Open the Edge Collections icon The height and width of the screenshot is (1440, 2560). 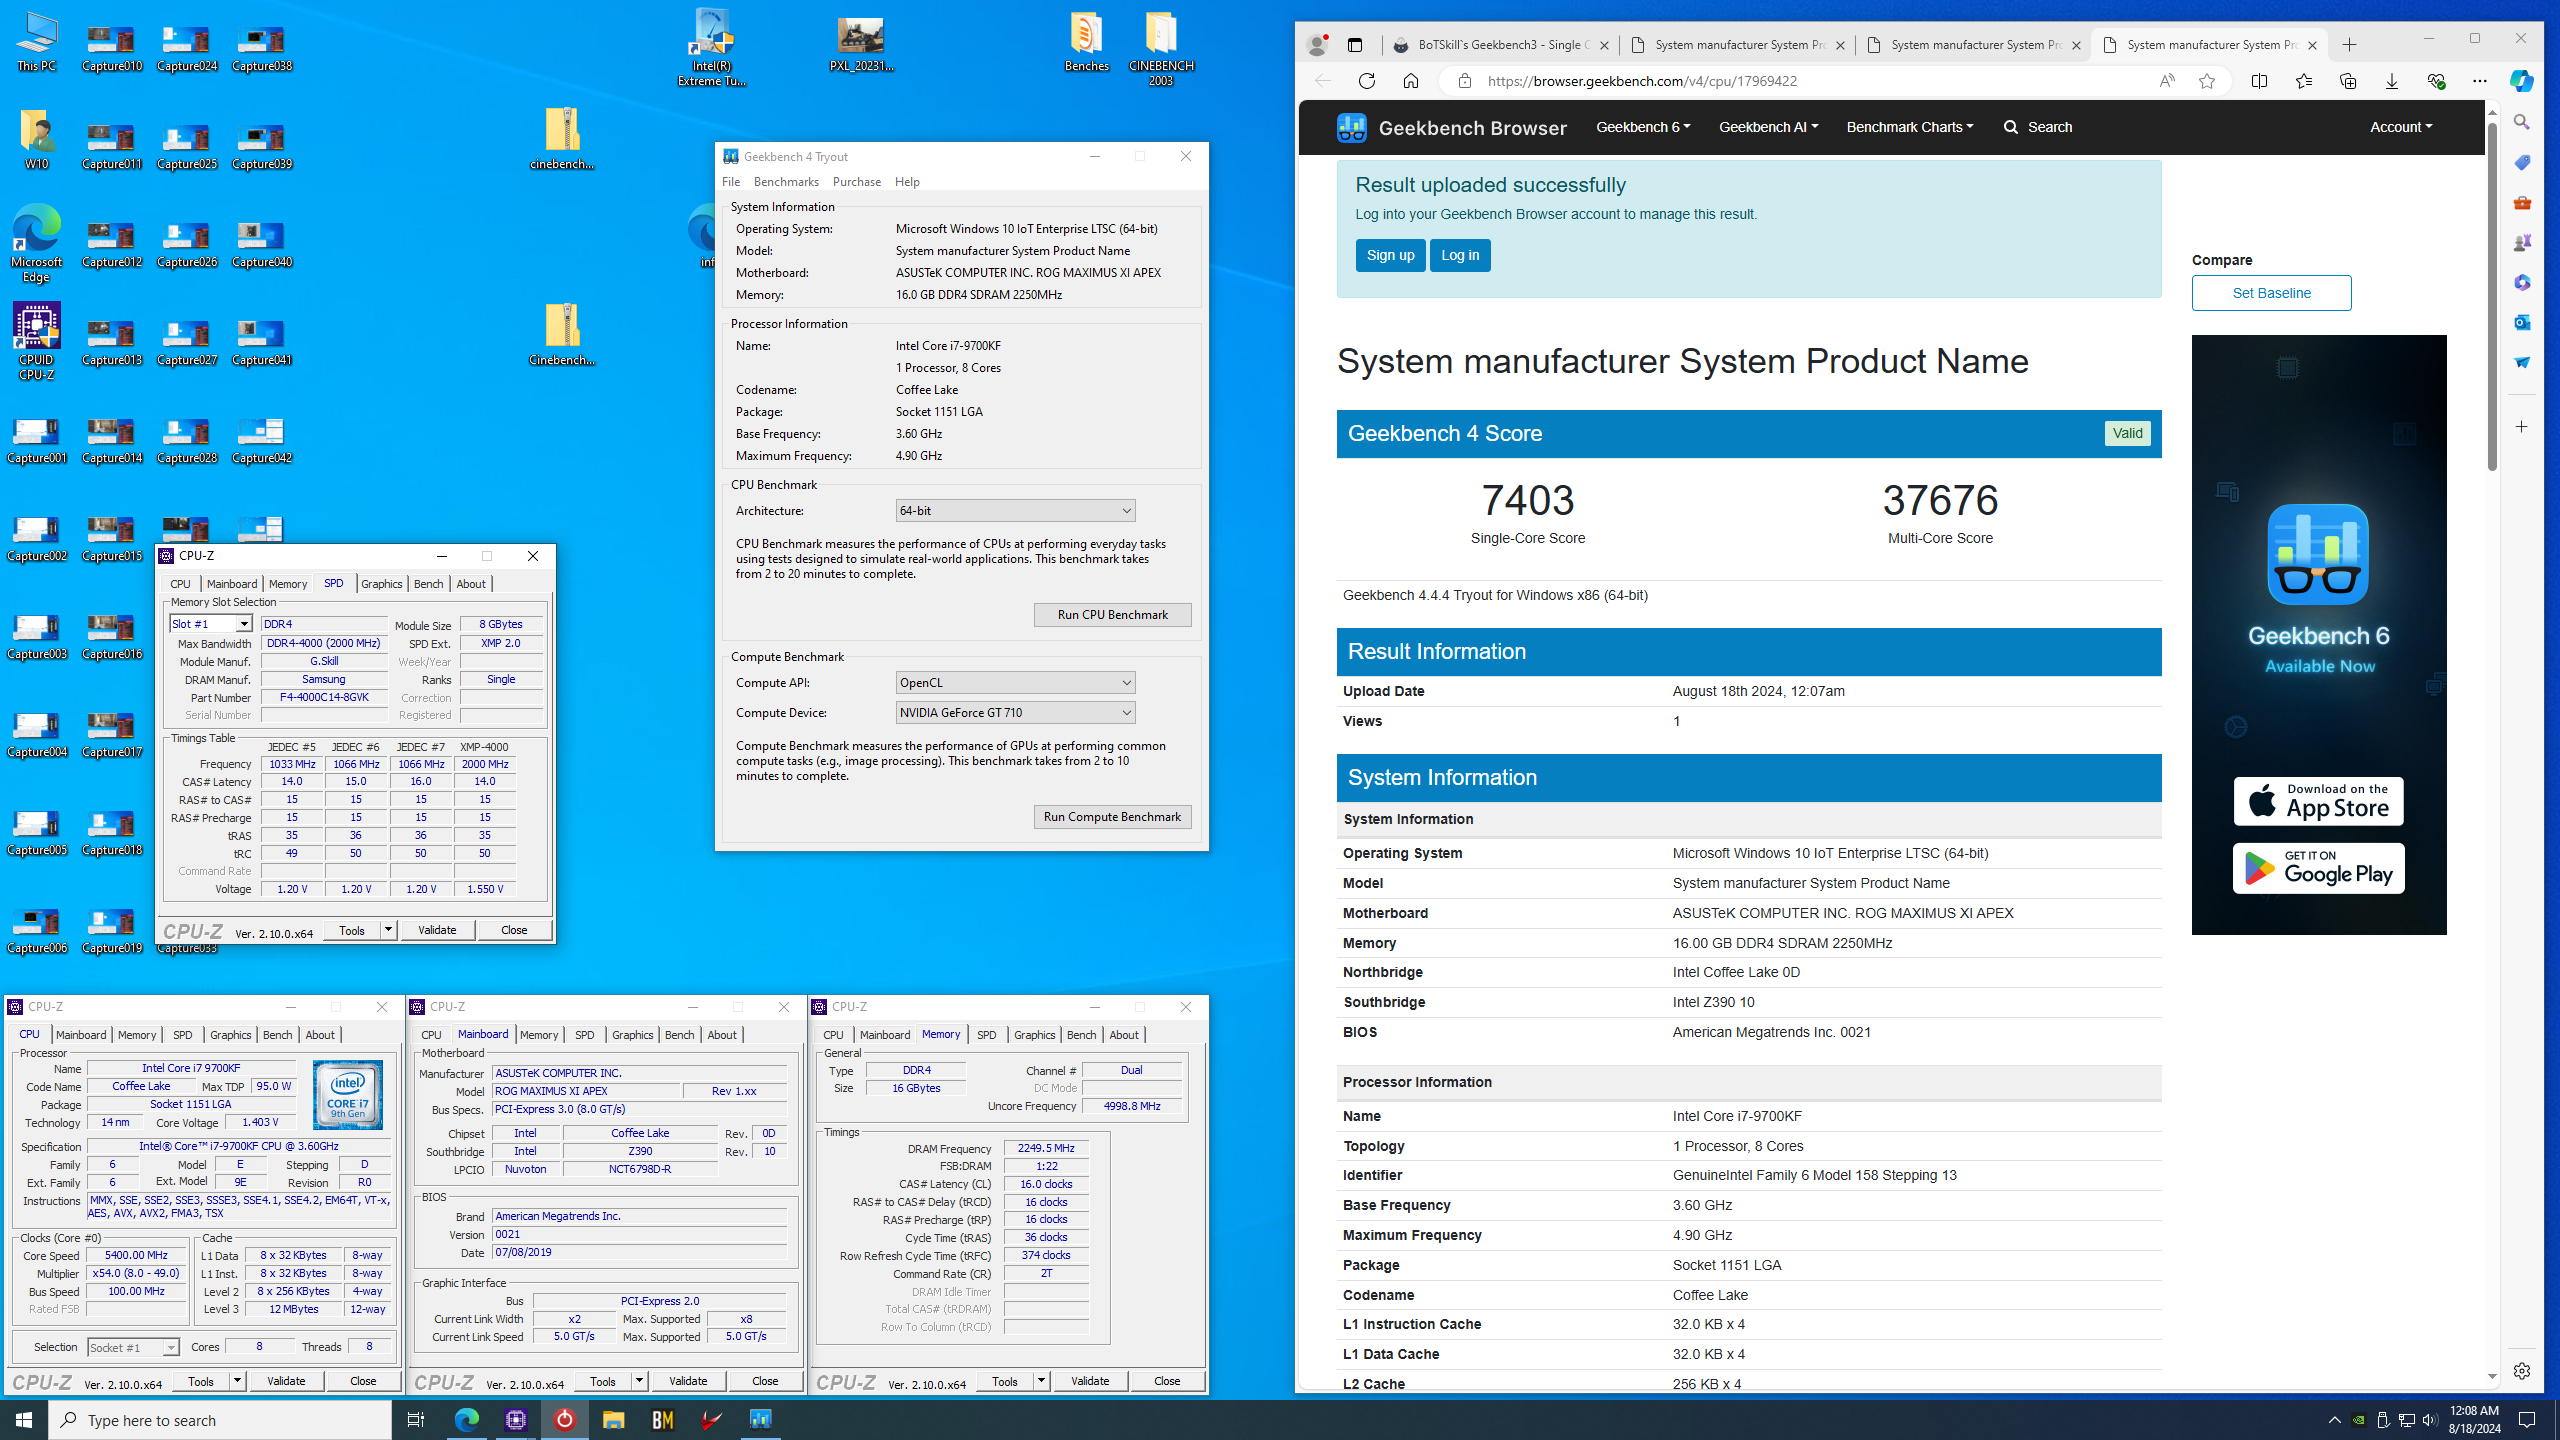[2347, 81]
